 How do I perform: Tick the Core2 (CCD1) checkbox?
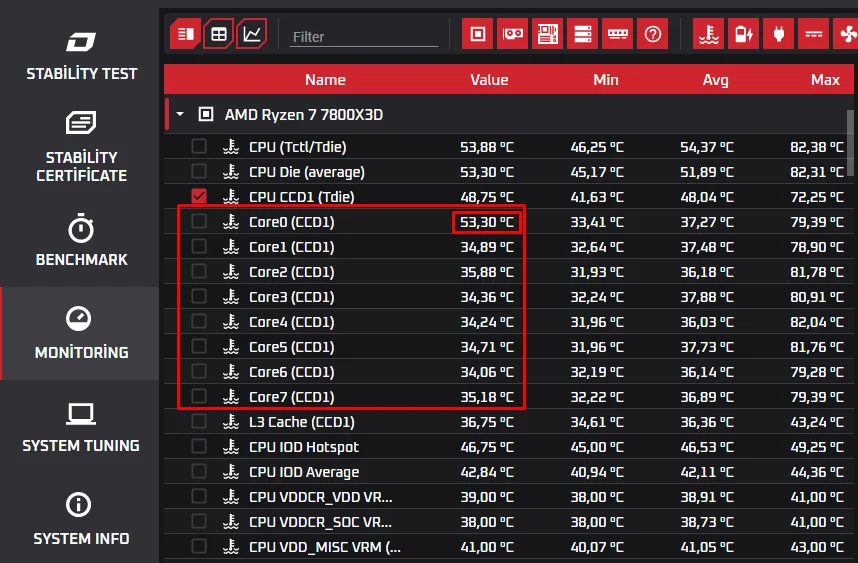click(199, 271)
